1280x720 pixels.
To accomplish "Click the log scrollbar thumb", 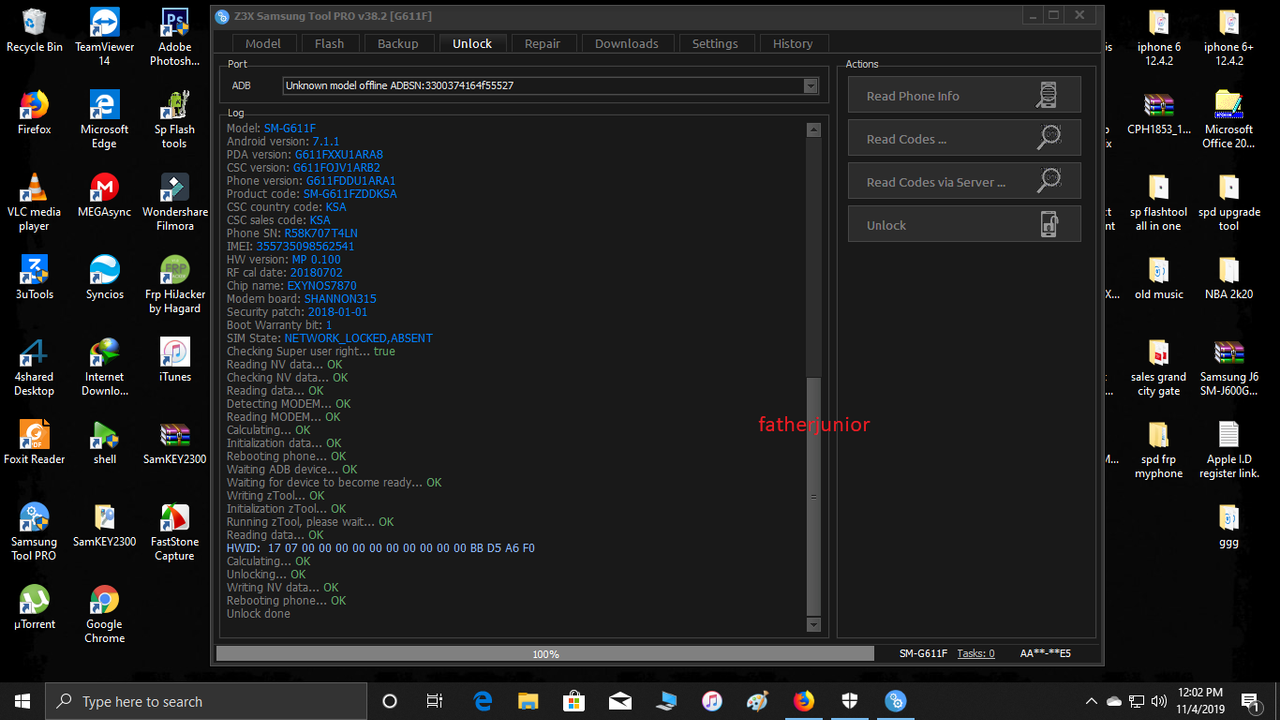I will pyautogui.click(x=813, y=496).
